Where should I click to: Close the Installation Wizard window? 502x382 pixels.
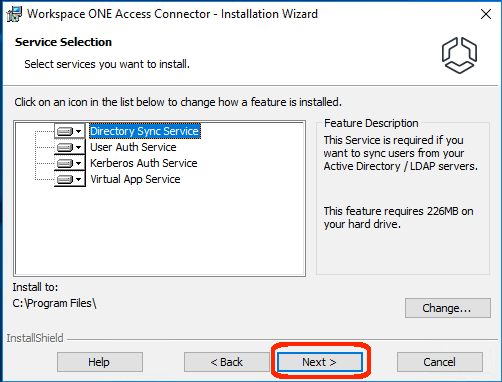tap(486, 14)
